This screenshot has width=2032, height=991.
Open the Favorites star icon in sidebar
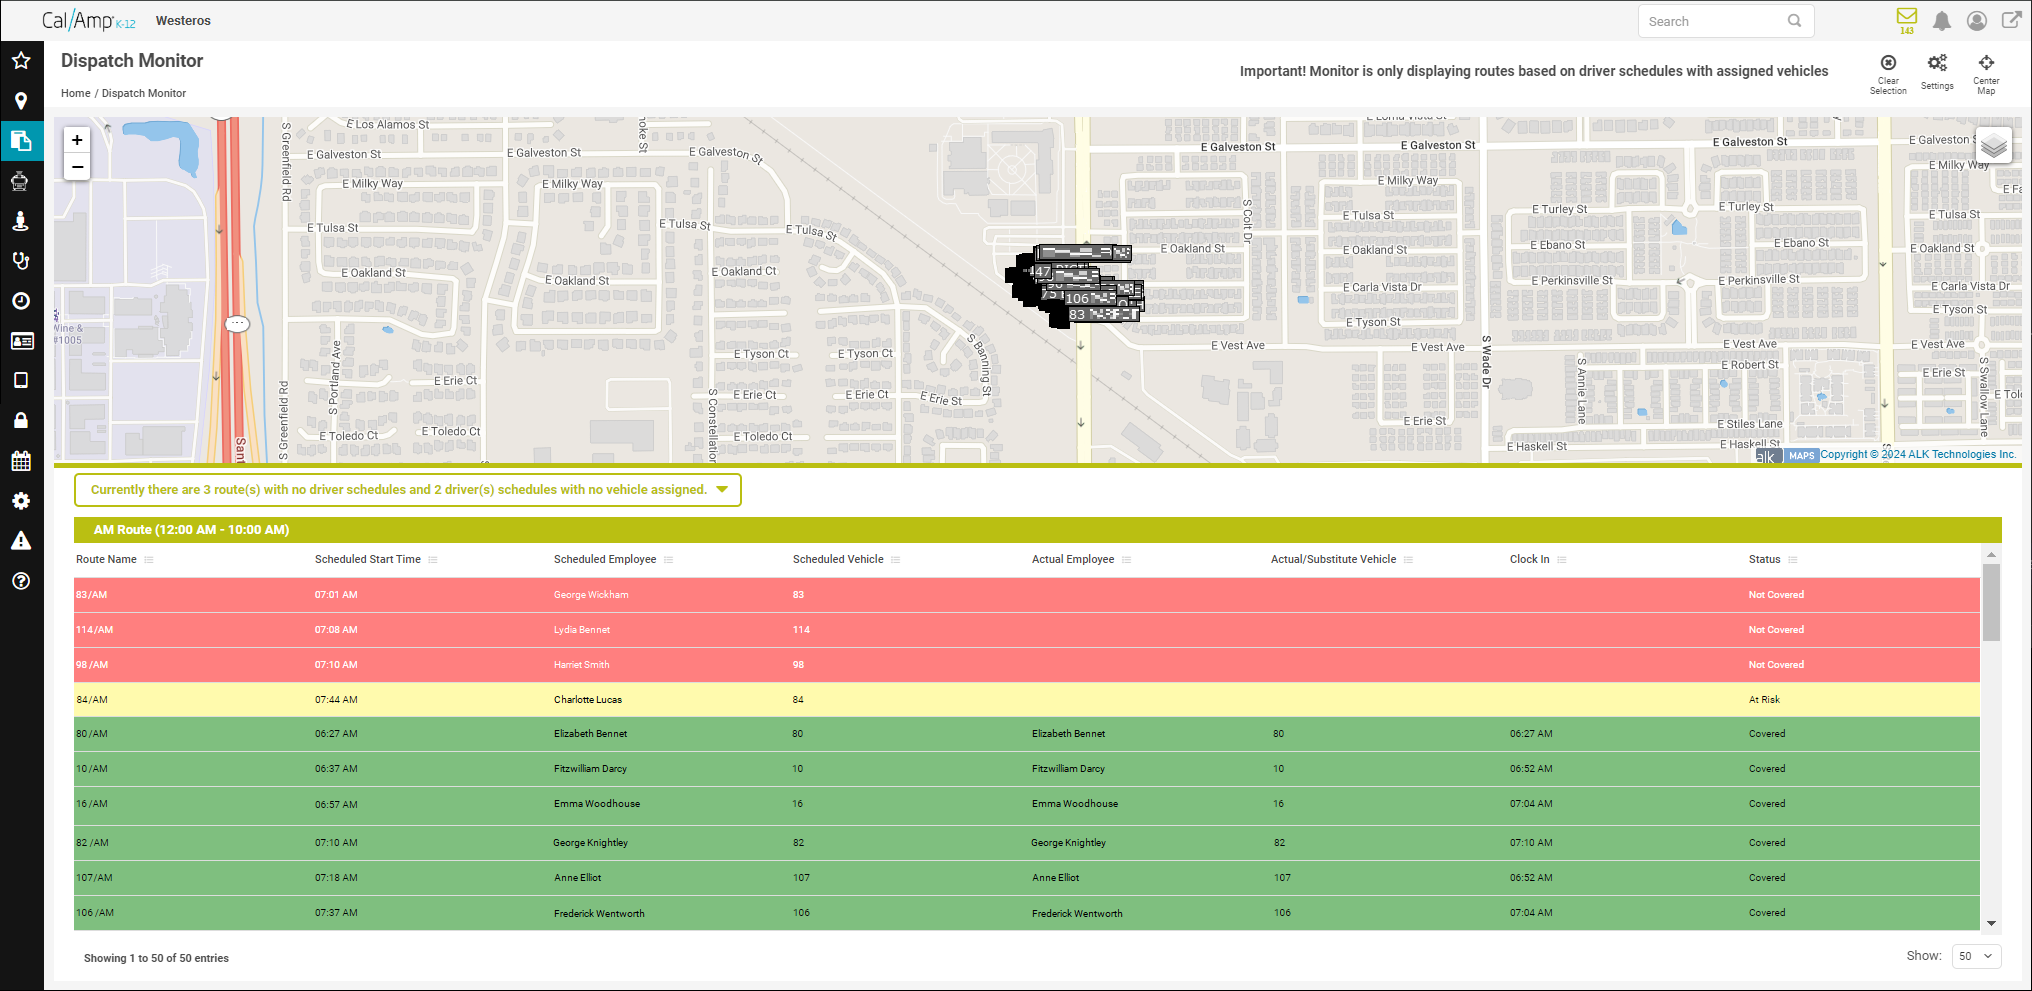(x=21, y=60)
